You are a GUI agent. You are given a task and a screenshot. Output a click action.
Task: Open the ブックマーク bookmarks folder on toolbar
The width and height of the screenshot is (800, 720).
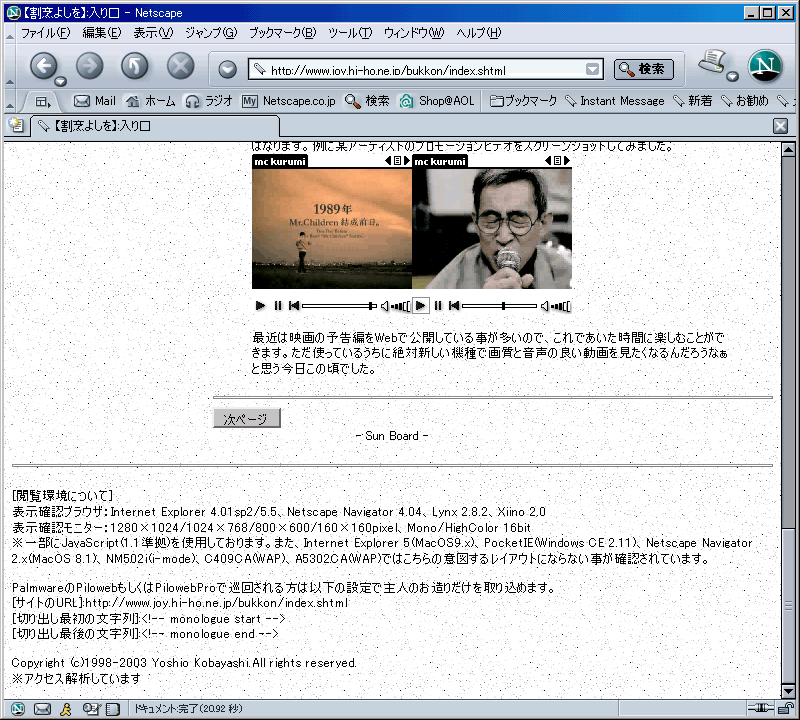point(523,101)
